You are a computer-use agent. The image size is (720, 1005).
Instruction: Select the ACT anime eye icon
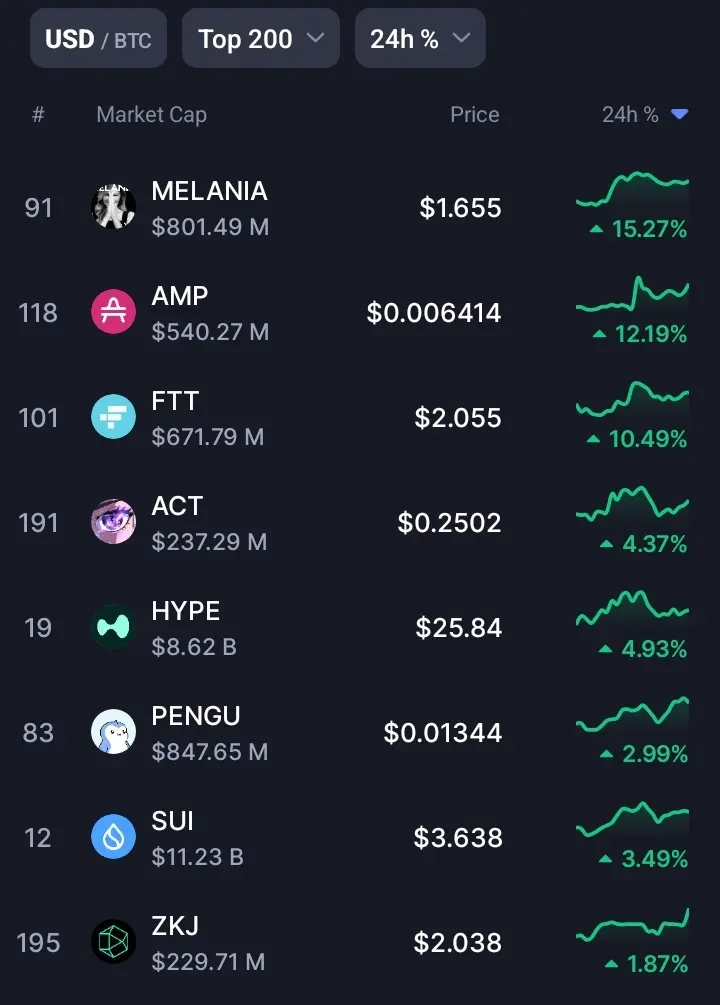[x=113, y=522]
